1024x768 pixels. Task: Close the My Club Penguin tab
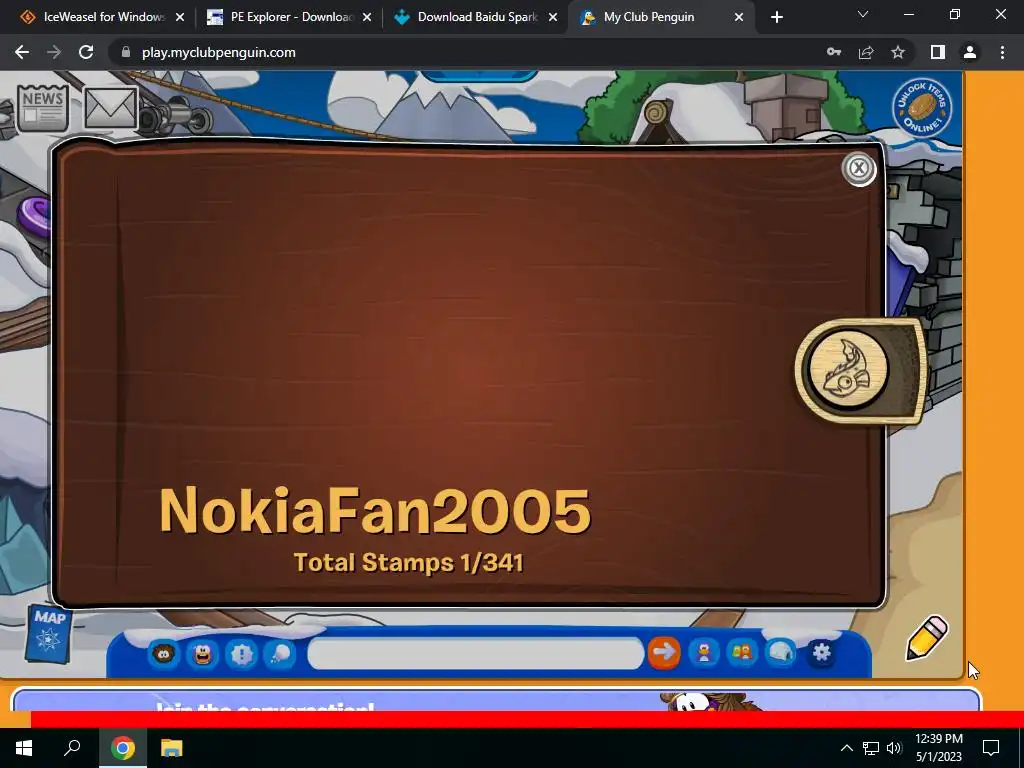pyautogui.click(x=739, y=18)
